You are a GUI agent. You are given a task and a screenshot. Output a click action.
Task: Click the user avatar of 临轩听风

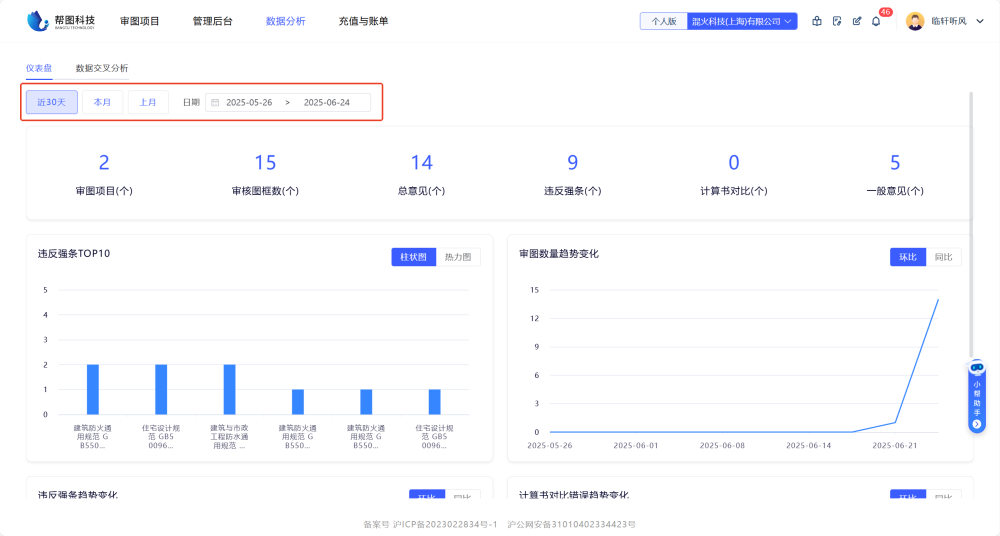click(914, 21)
